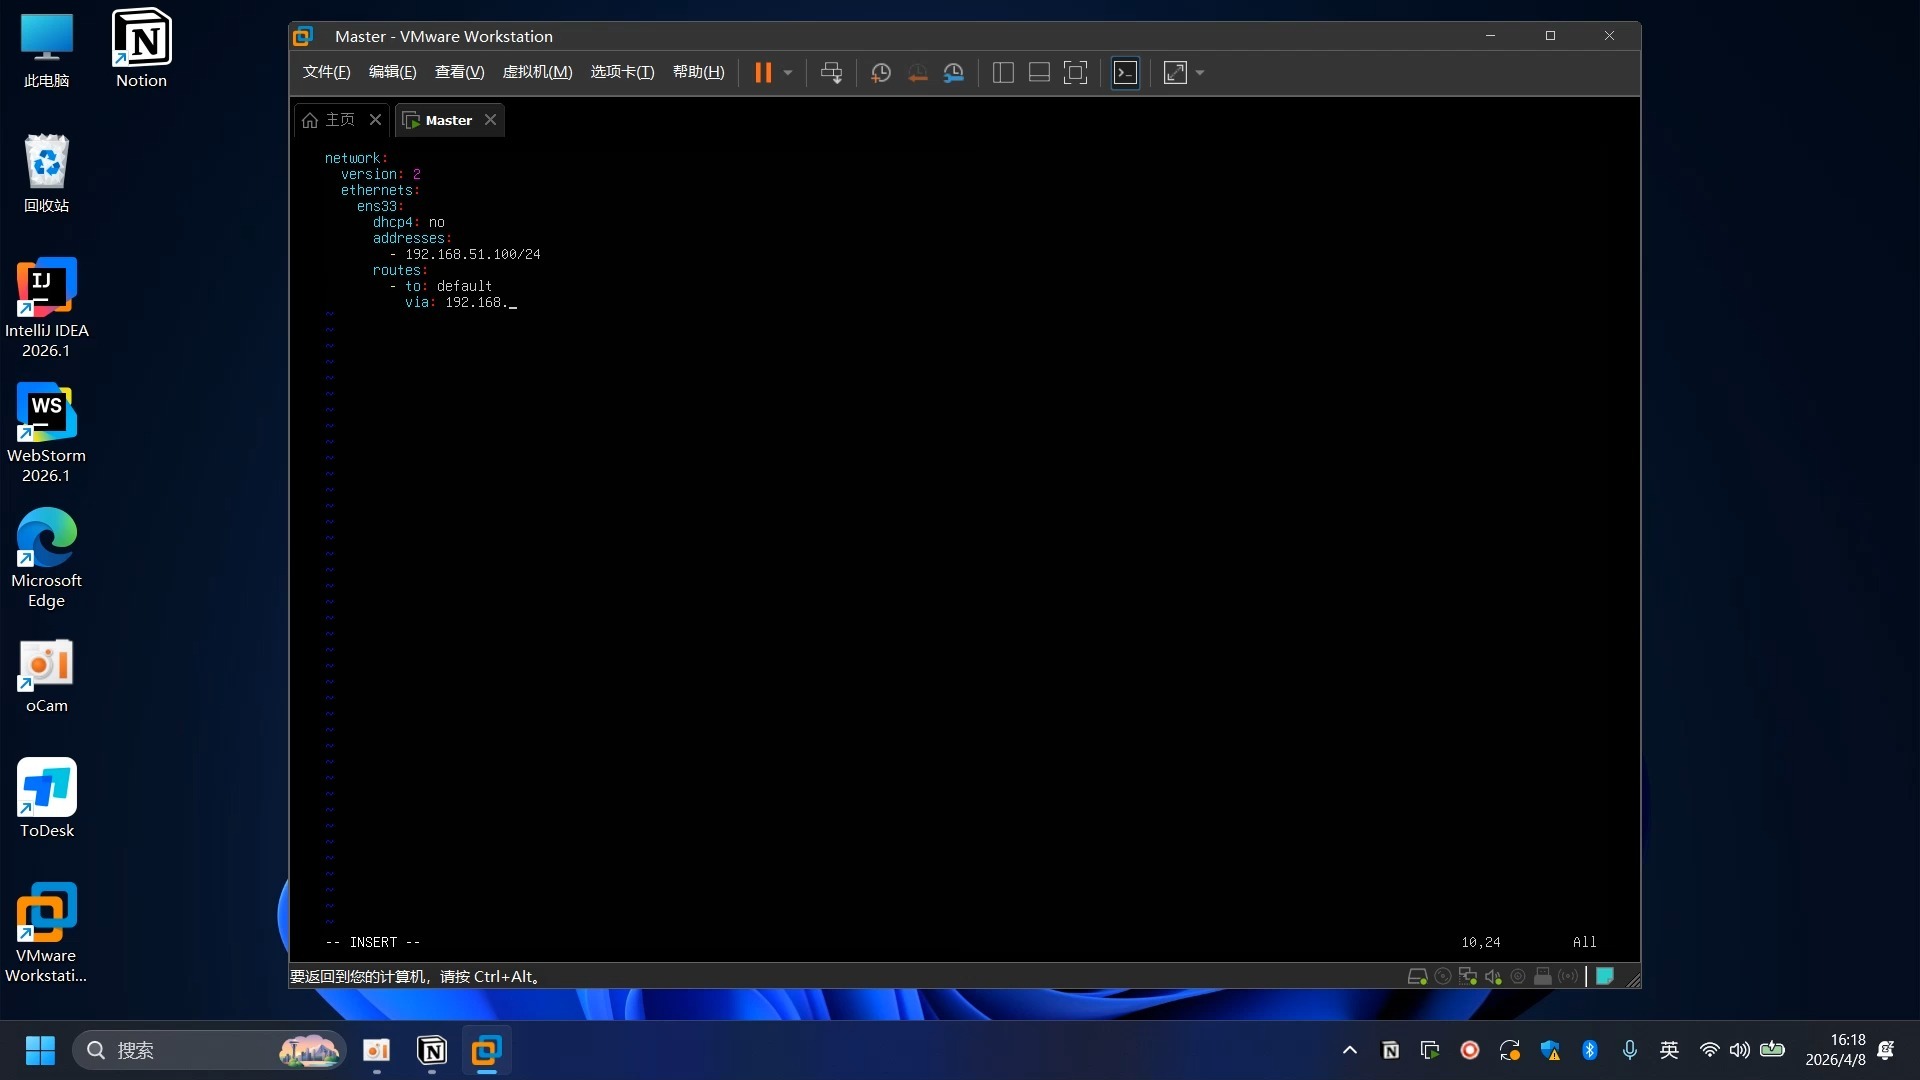Image resolution: width=1920 pixels, height=1080 pixels.
Task: Click the 'ens33:' interface line
Action: [x=380, y=206]
